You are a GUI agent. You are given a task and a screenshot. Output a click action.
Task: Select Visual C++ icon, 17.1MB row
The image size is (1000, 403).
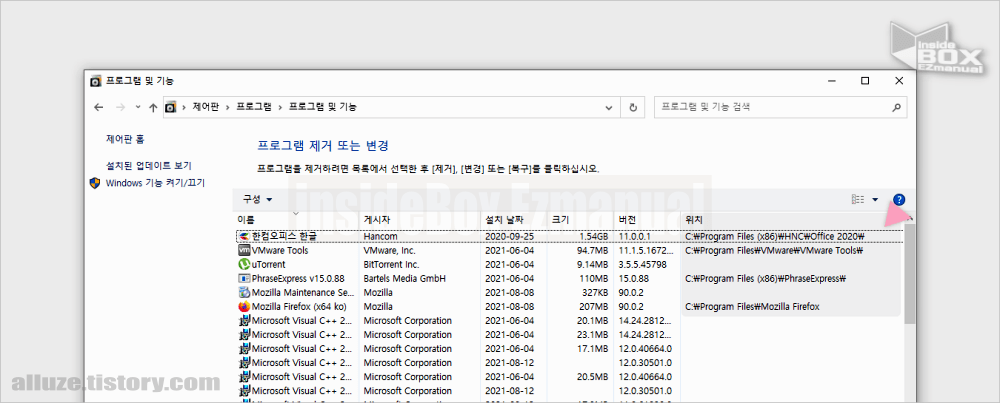click(244, 349)
